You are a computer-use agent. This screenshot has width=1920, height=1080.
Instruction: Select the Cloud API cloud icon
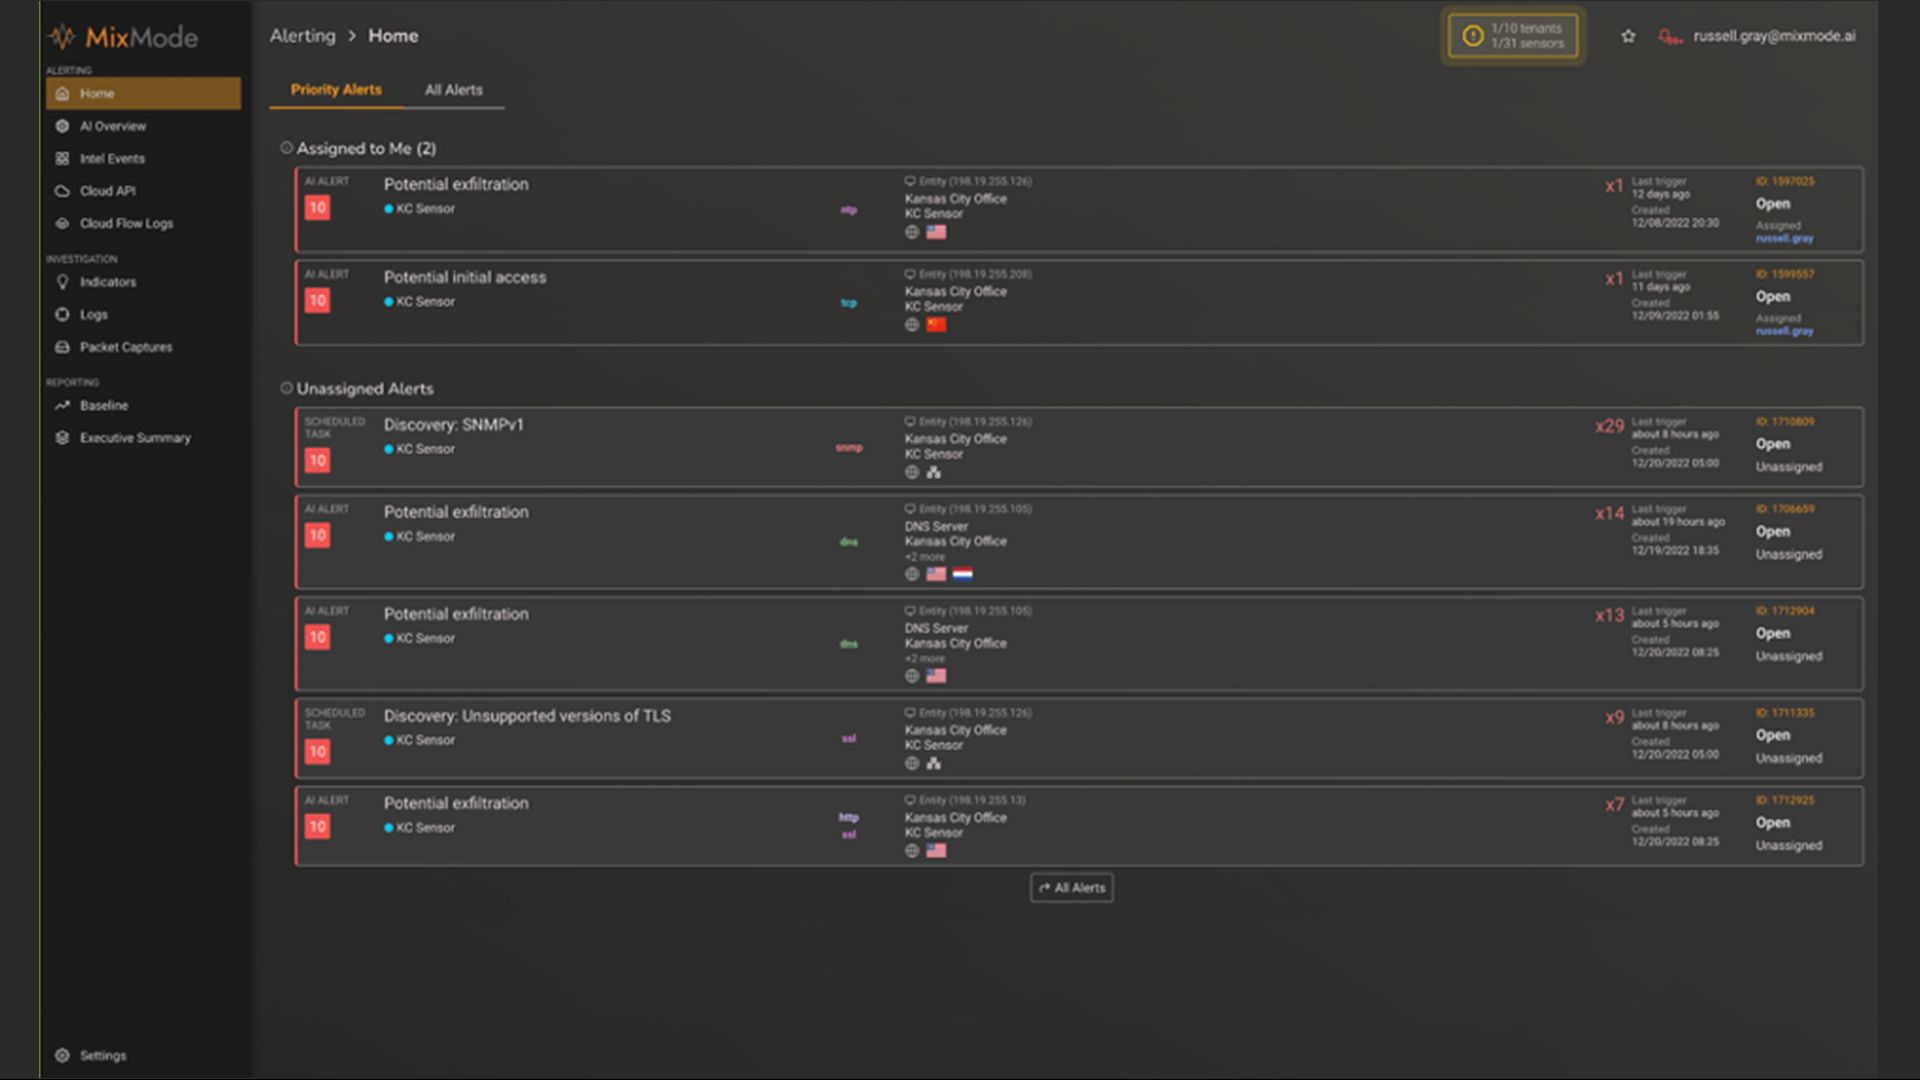[62, 191]
